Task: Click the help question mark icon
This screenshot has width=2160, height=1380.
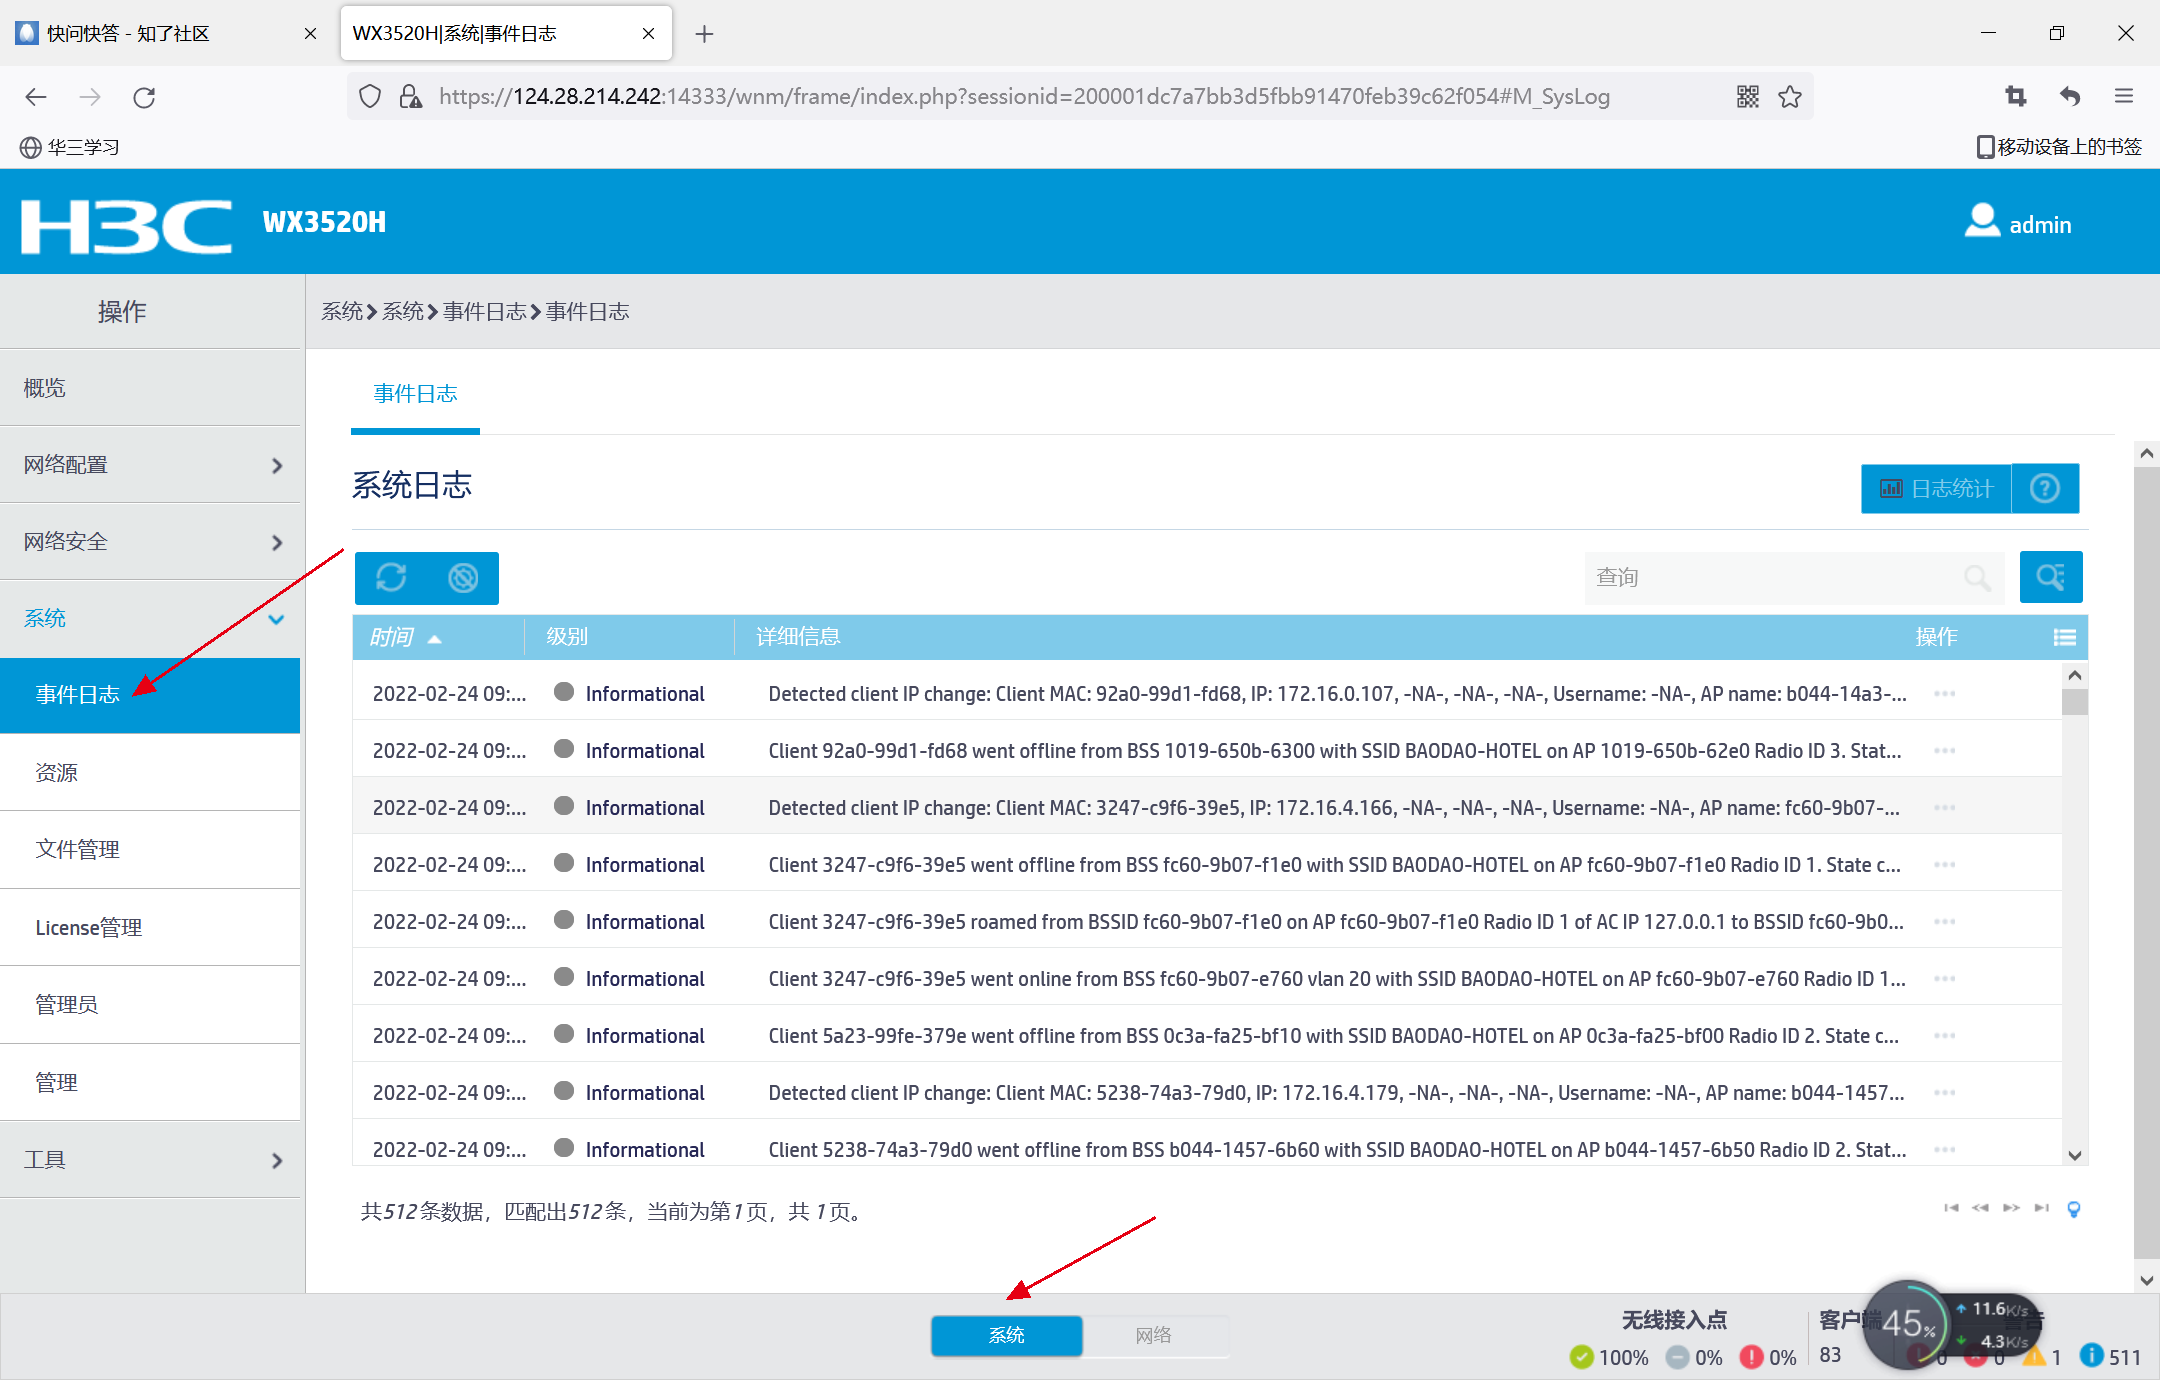Action: point(2045,488)
